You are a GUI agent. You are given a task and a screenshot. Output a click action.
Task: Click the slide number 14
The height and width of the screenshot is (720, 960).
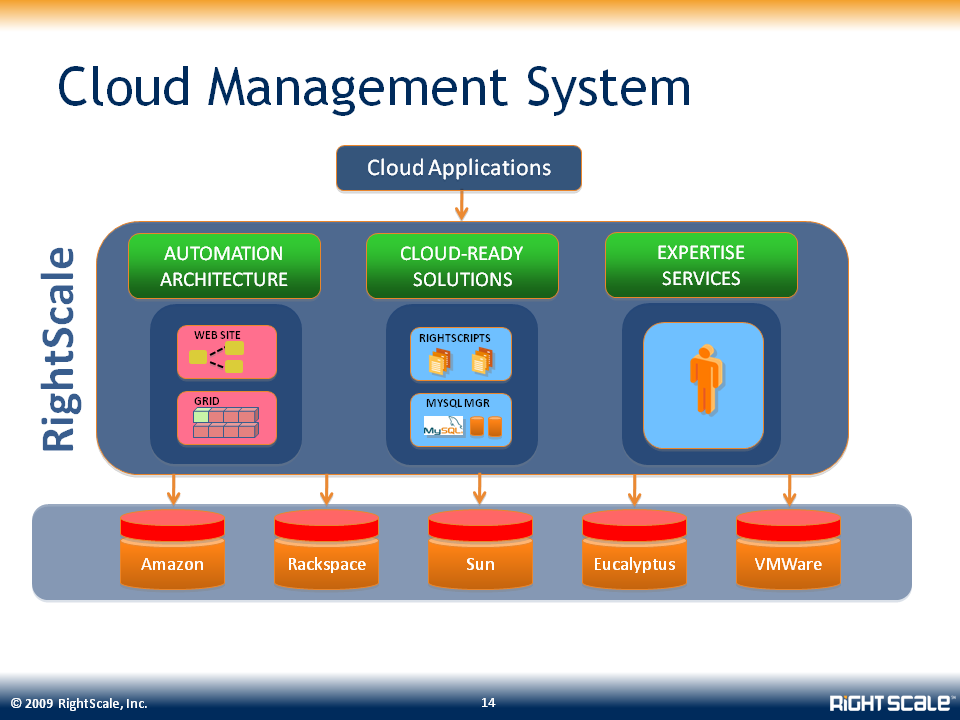click(x=488, y=702)
